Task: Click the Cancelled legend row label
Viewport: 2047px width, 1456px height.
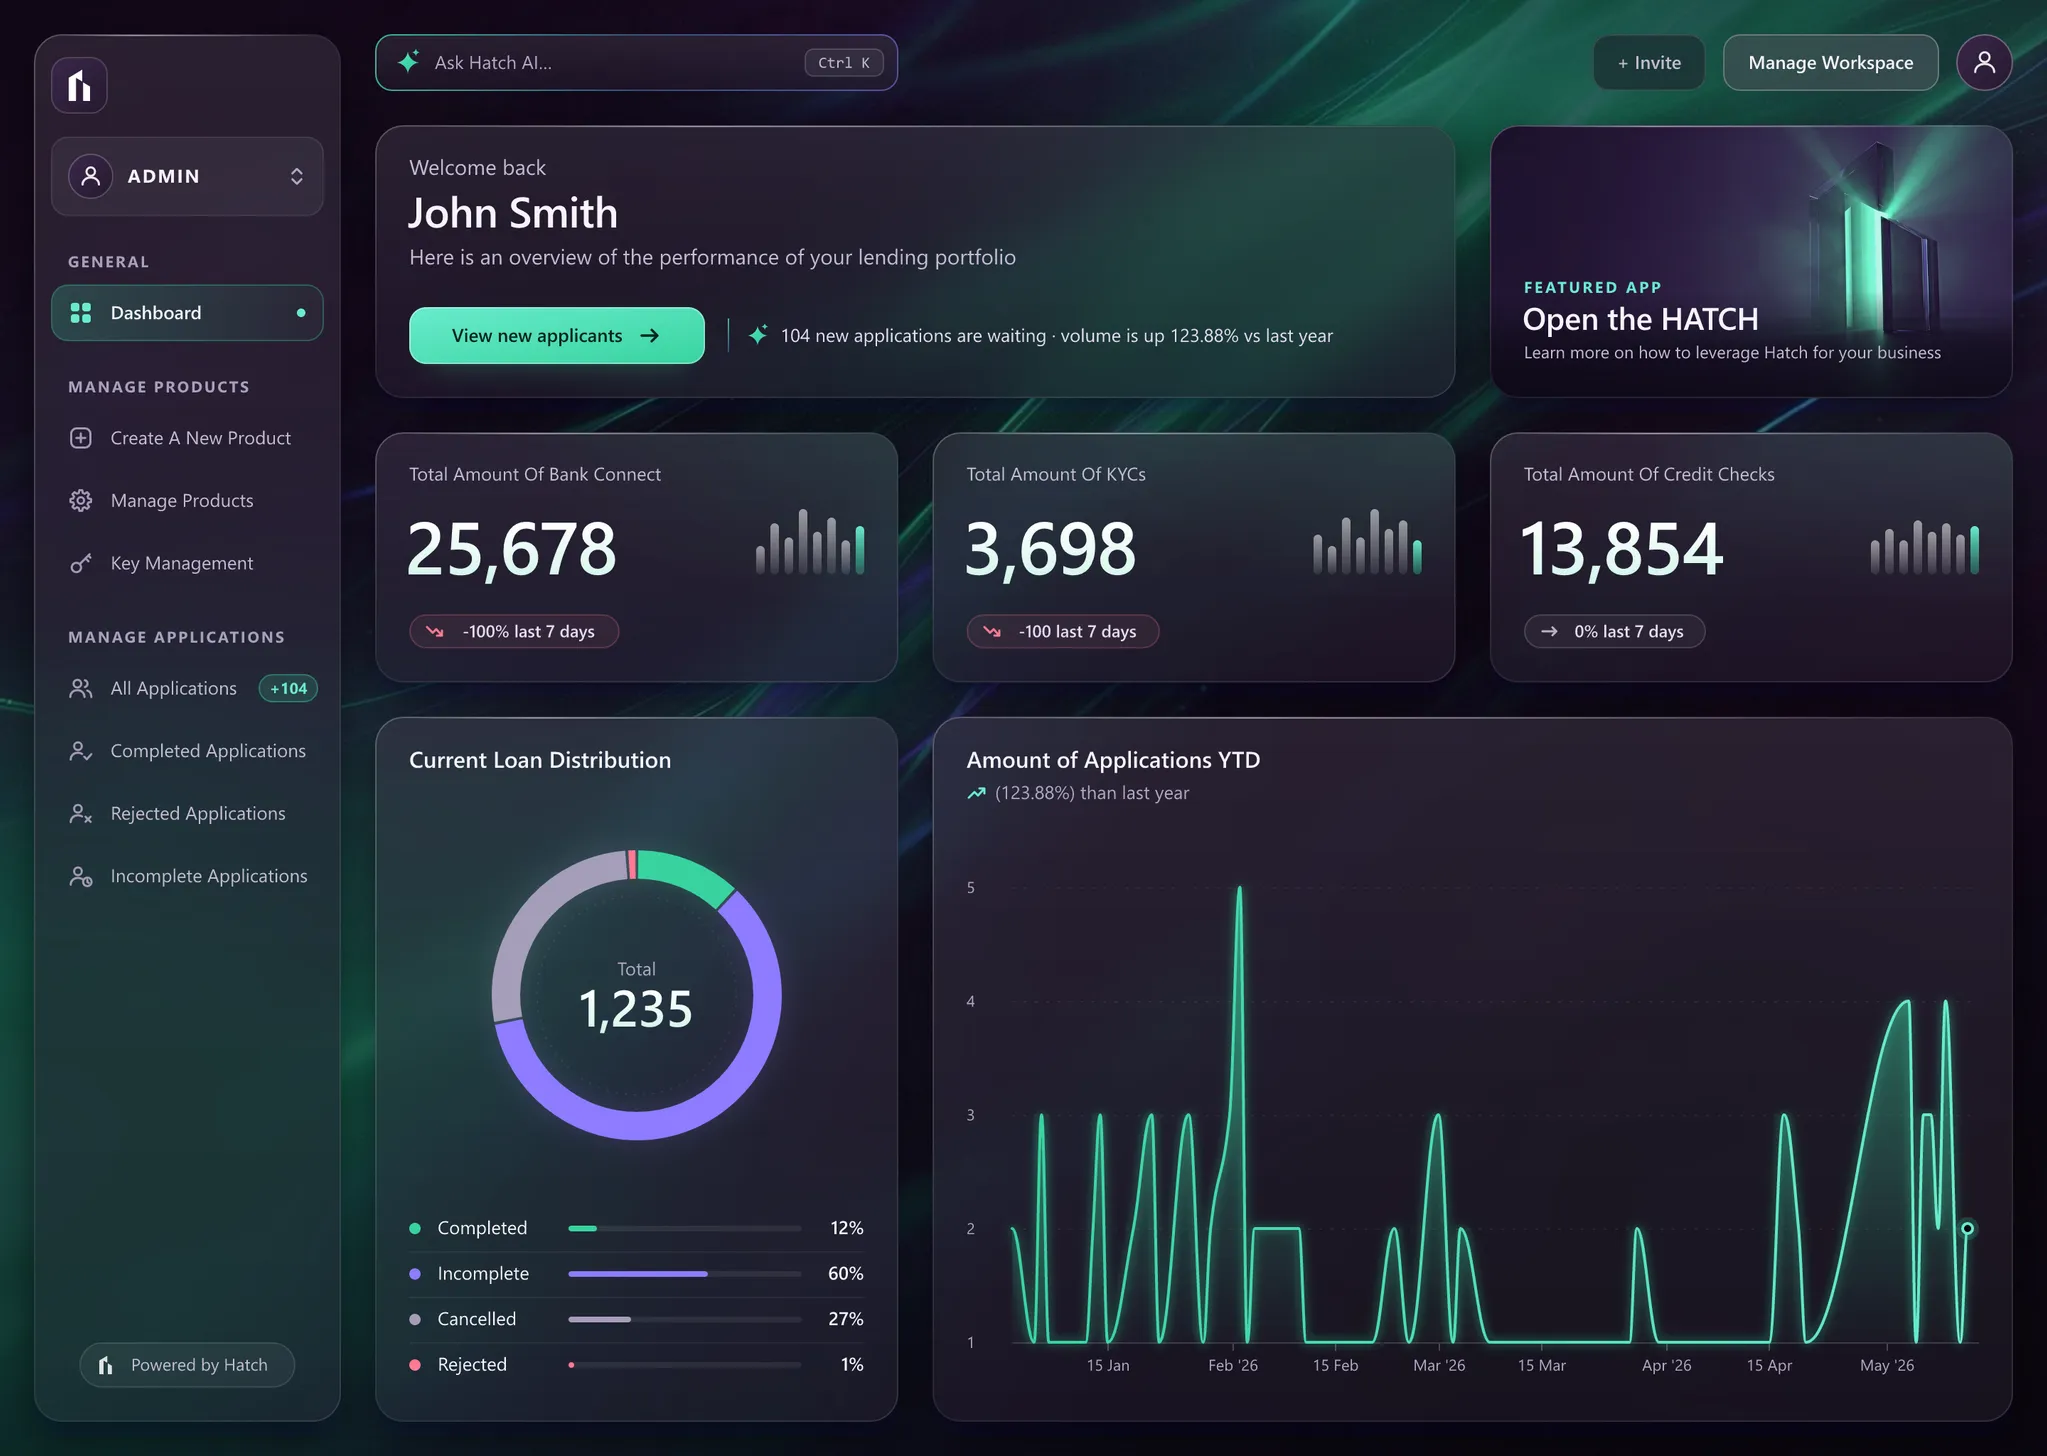Action: pos(477,1319)
